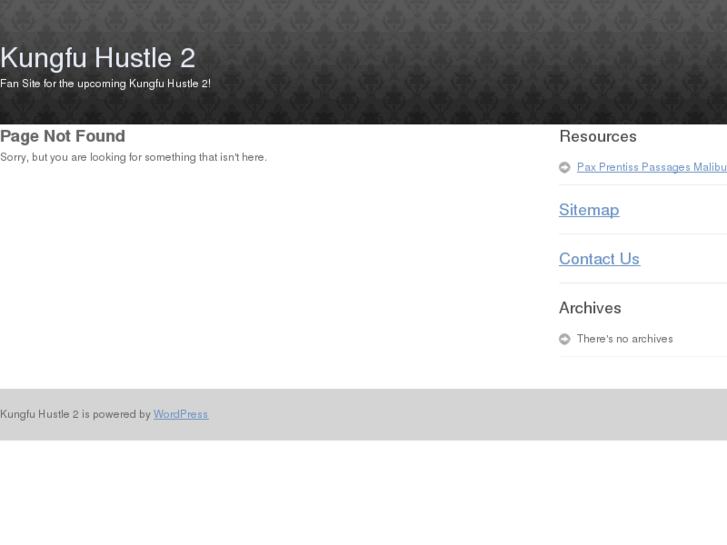The image size is (727, 545).
Task: Click the 'Fan Site for the upcoming' tagline
Action: (x=105, y=83)
